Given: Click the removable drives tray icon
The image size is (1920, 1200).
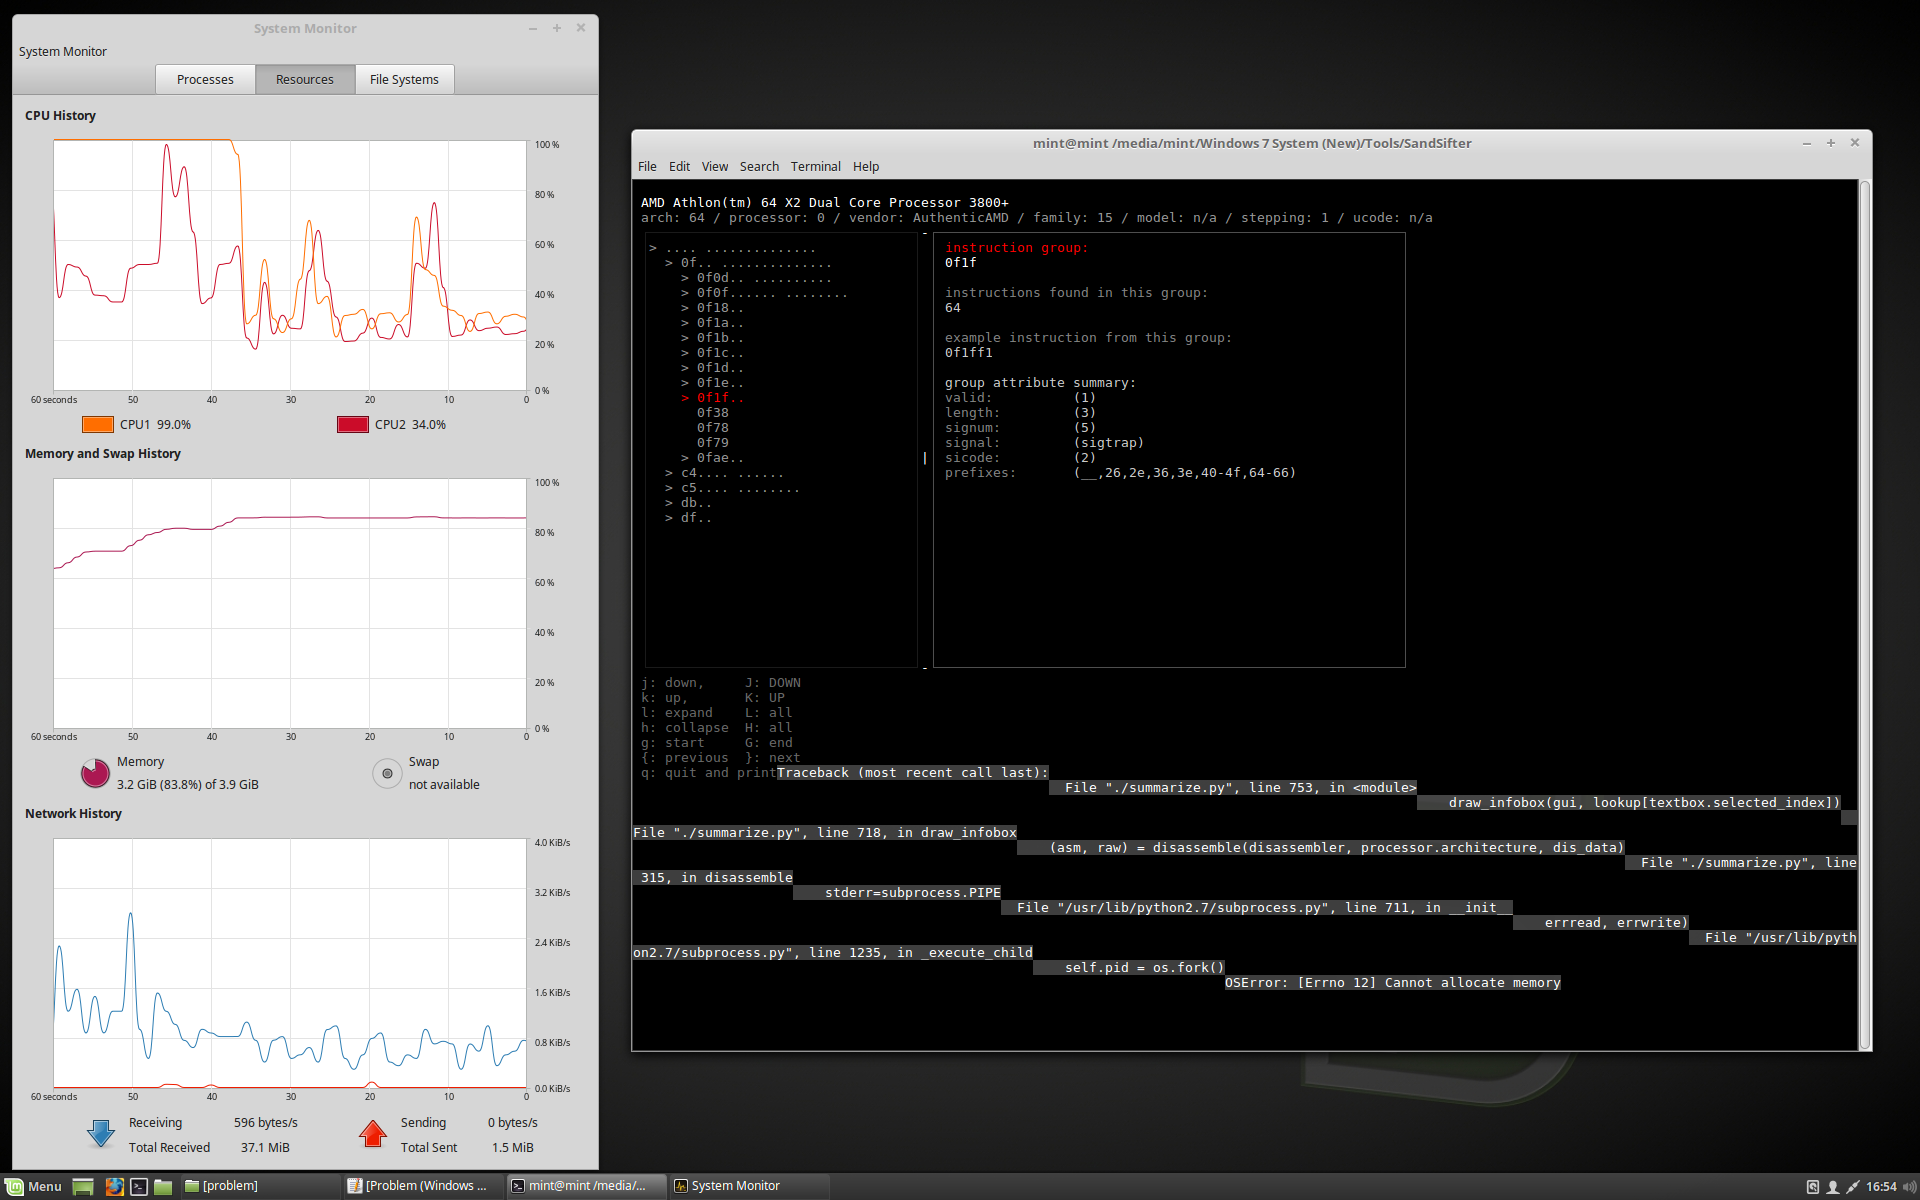Looking at the screenshot, I should tap(1812, 1186).
